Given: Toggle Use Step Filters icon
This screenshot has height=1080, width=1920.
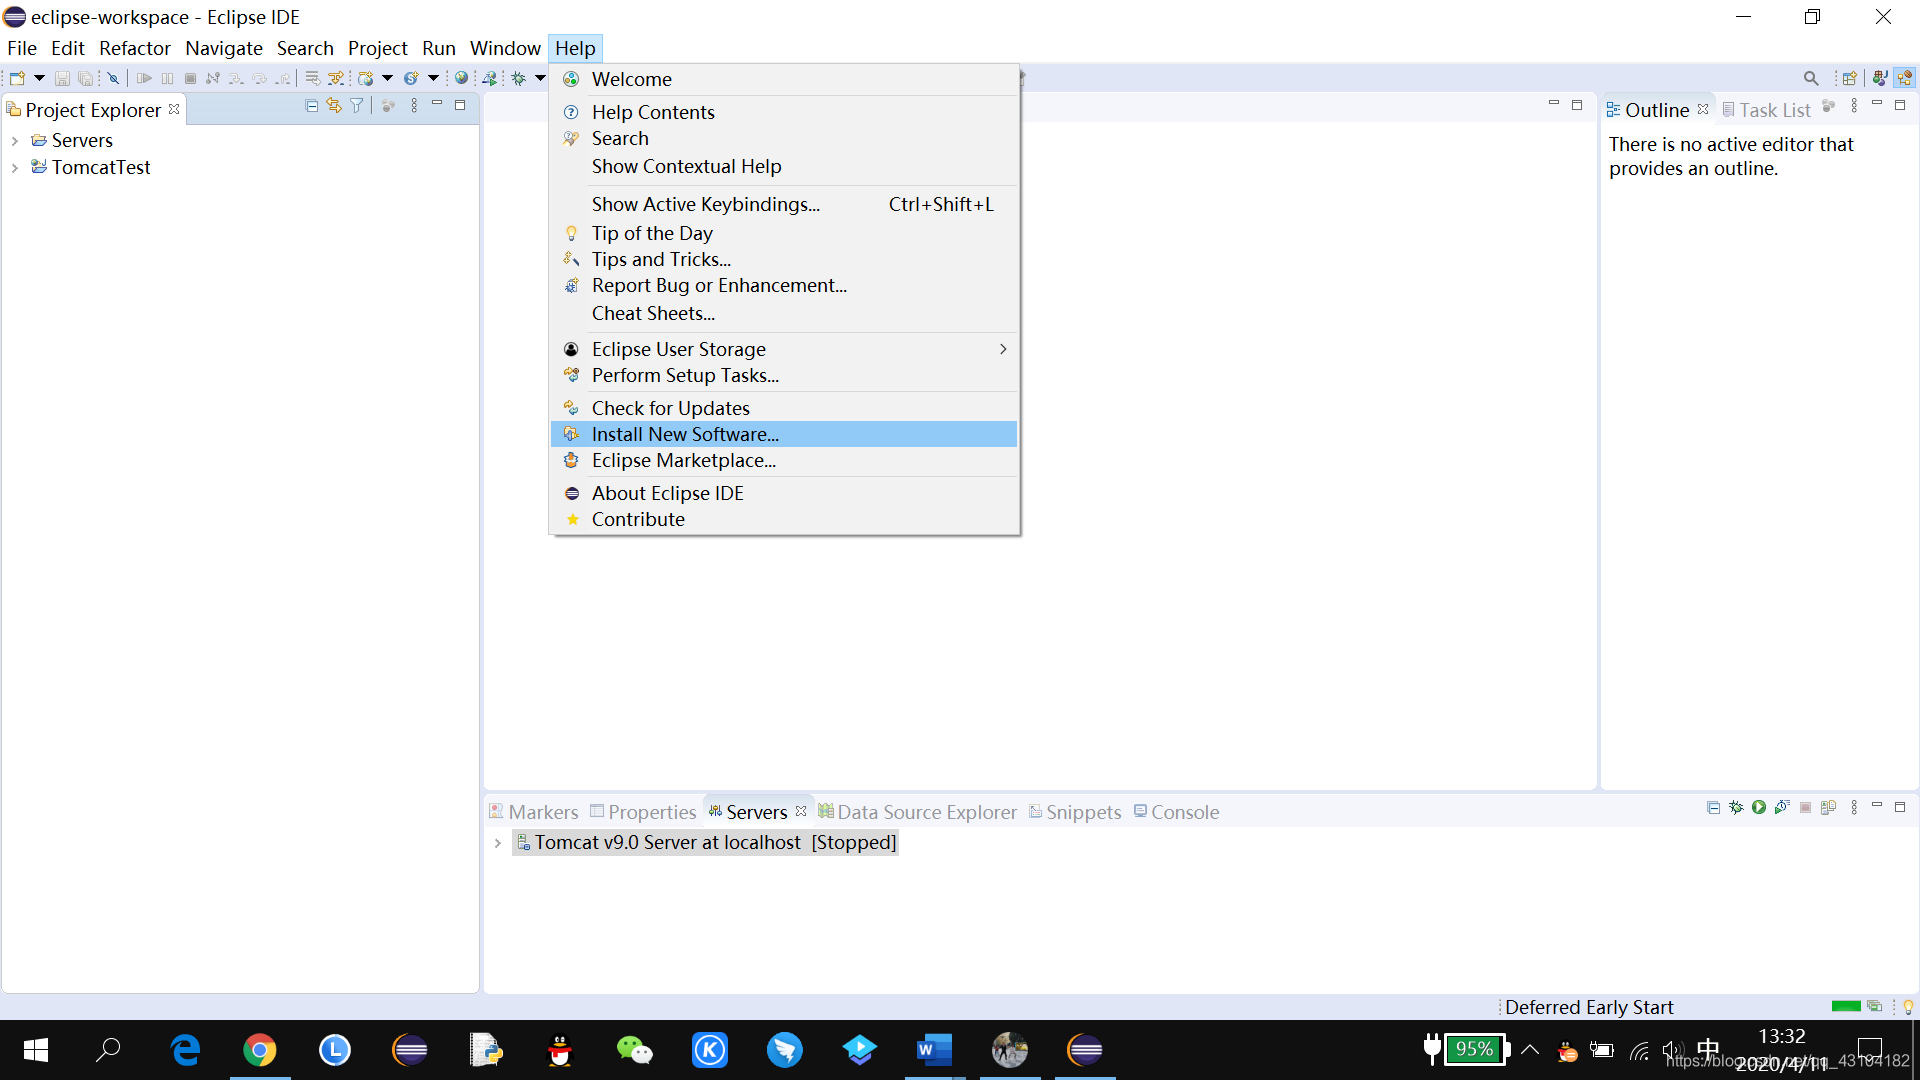Looking at the screenshot, I should pos(335,78).
